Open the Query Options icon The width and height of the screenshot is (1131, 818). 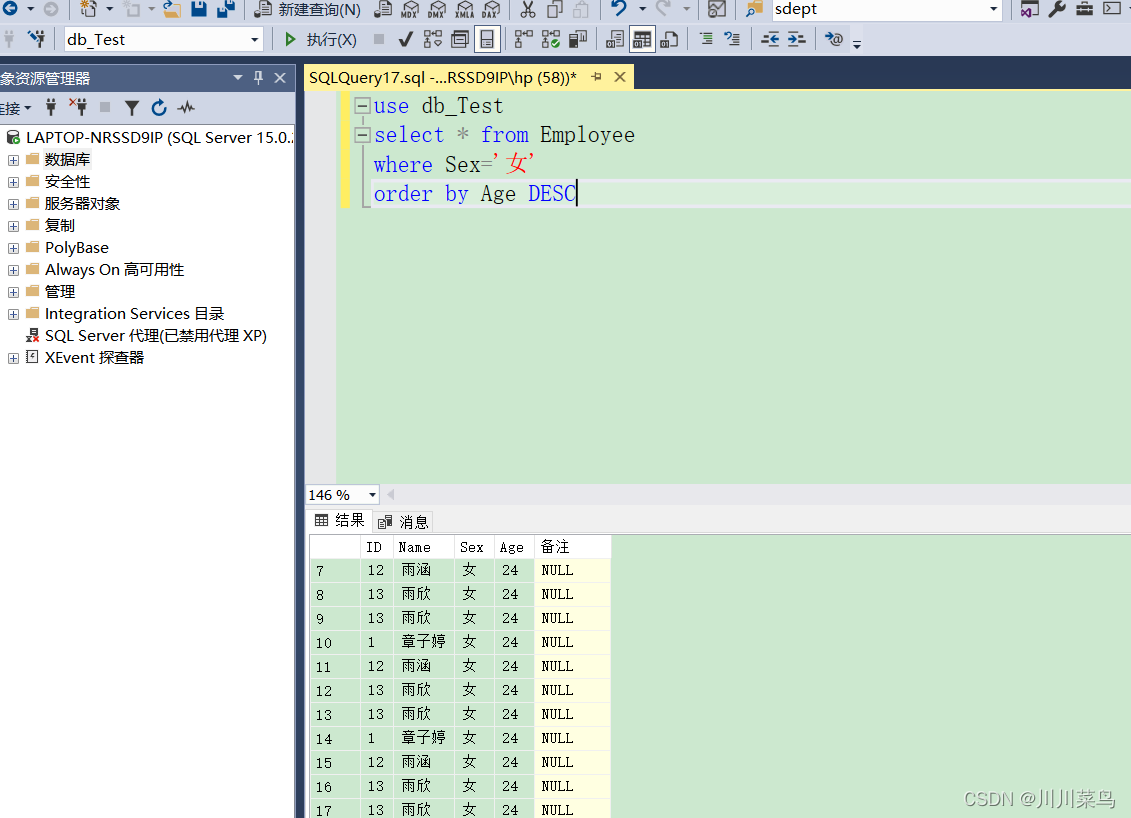pos(459,39)
